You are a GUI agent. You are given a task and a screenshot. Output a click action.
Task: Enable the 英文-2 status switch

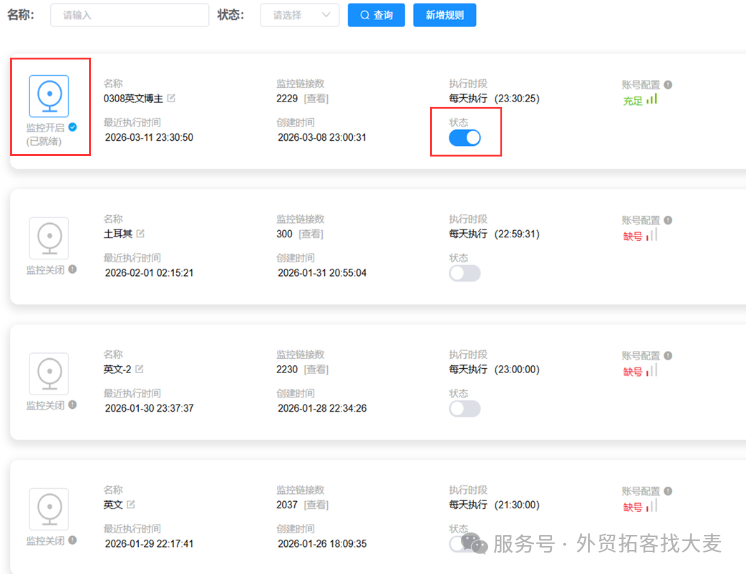coord(465,409)
